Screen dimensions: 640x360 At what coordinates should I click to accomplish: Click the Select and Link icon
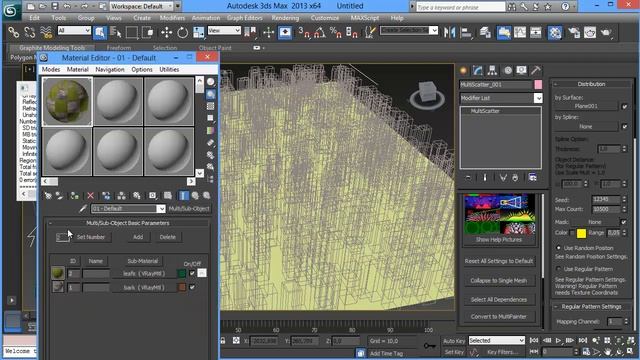[13, 32]
